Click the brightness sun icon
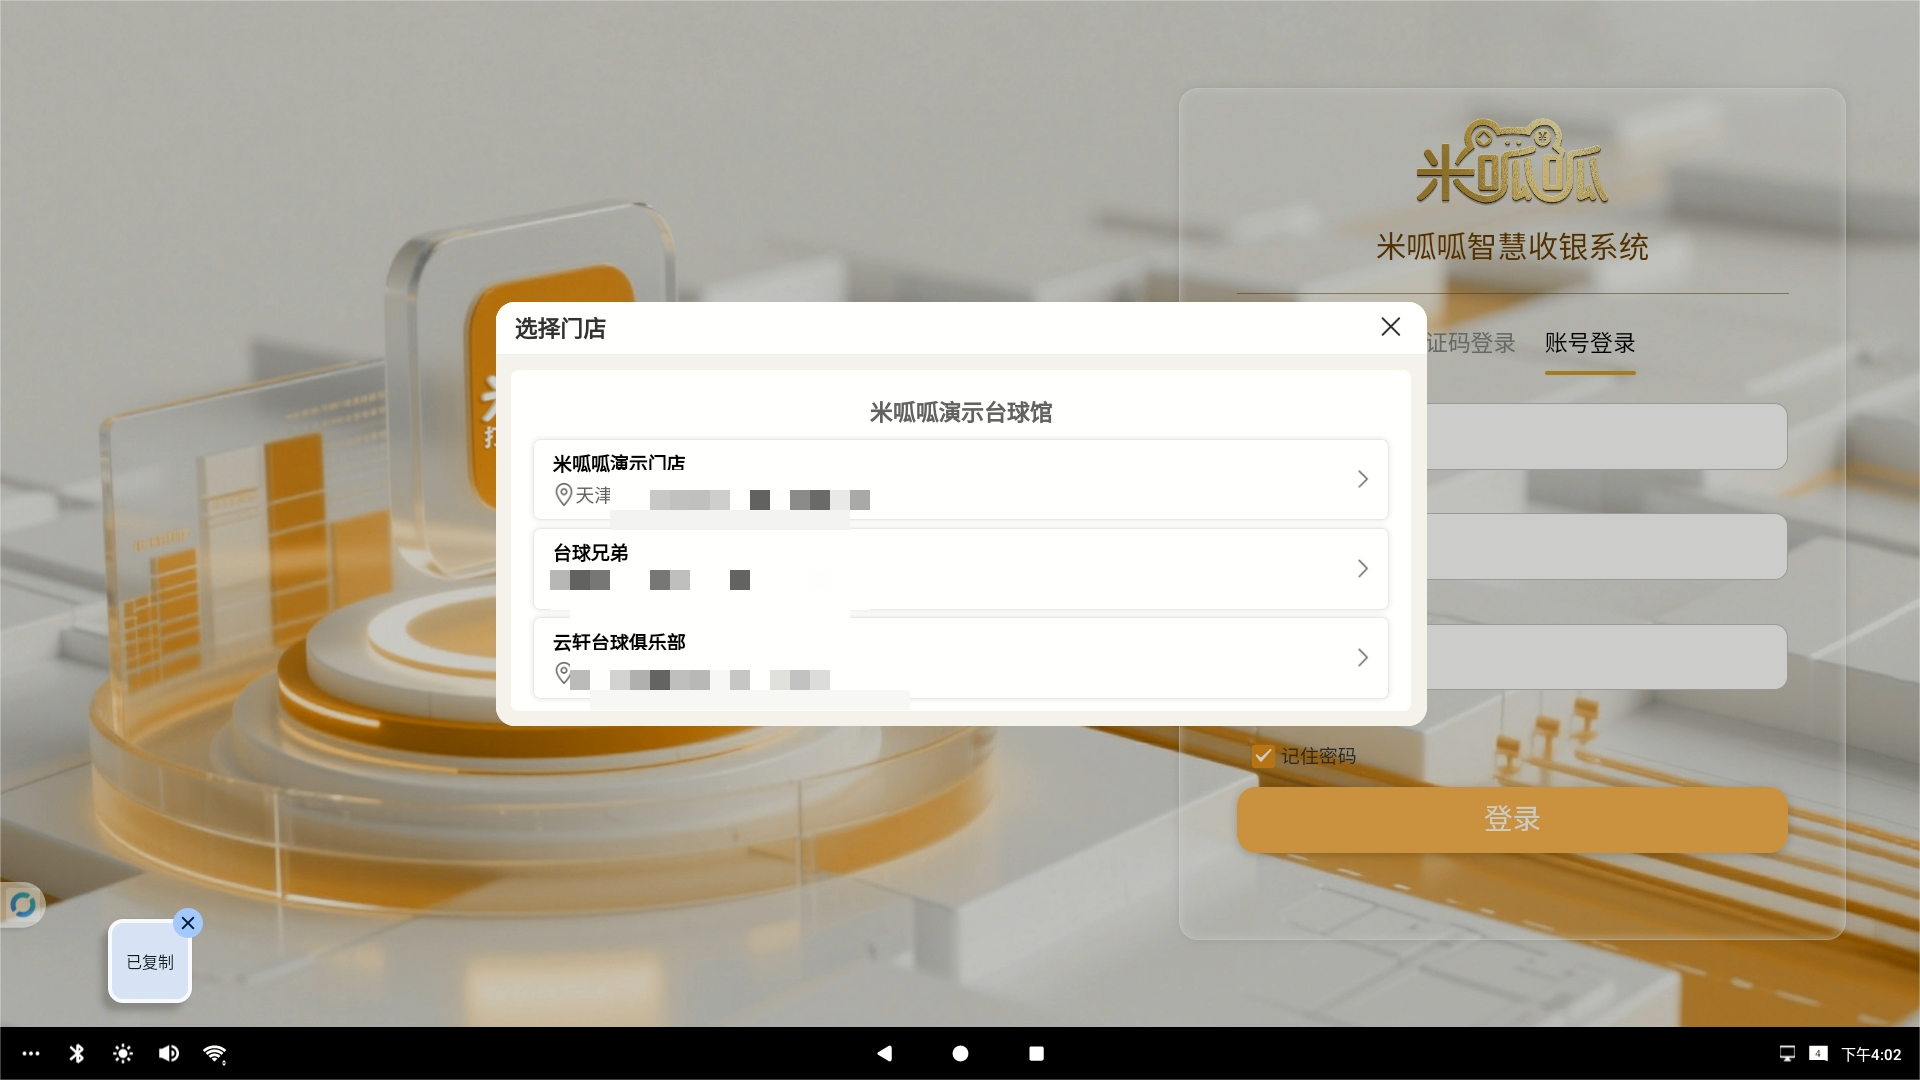This screenshot has height=1080, width=1920. point(123,1053)
